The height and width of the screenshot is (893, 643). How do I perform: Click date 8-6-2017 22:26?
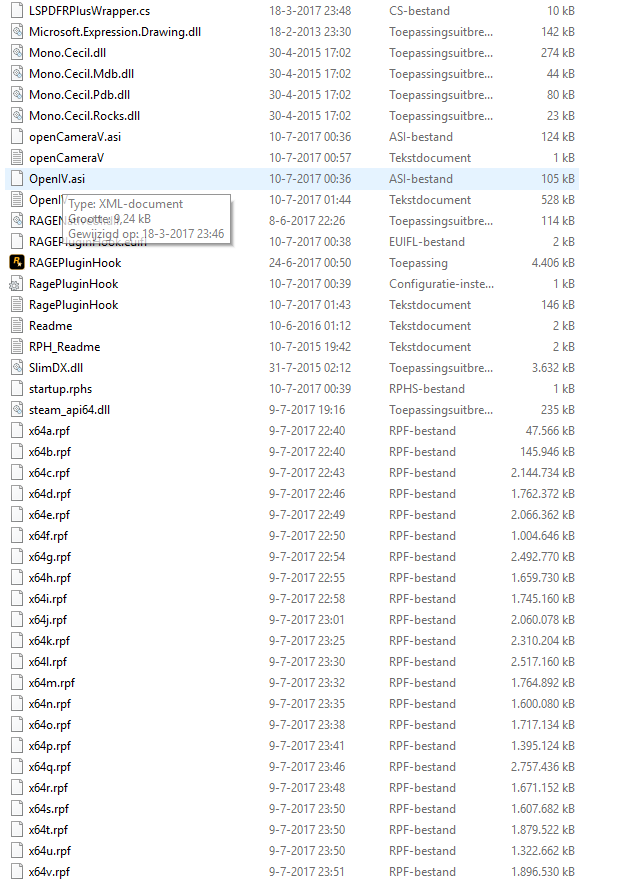[x=307, y=221]
